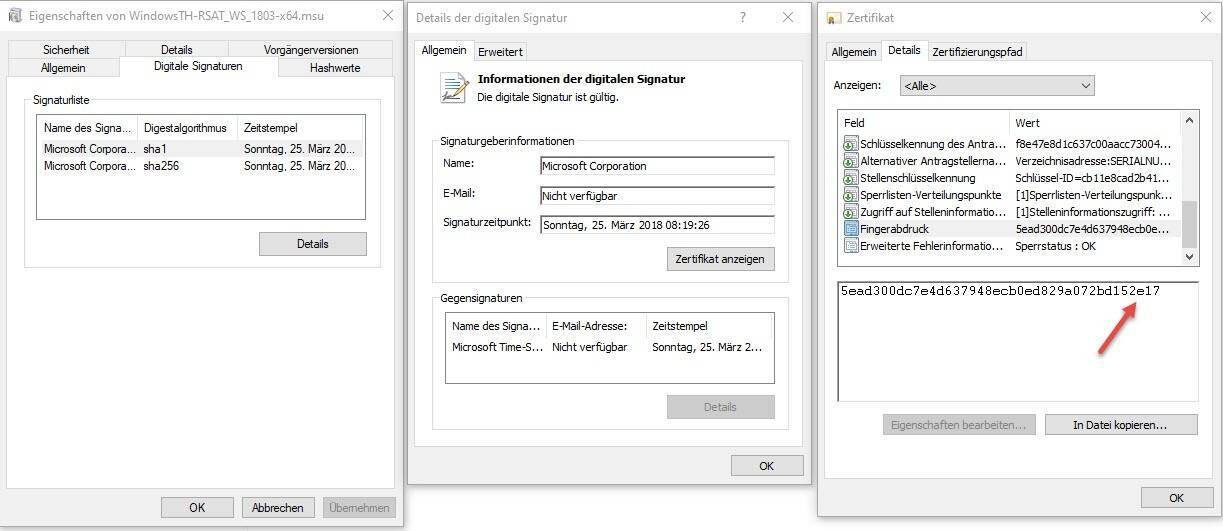Click the Stellenschlüsselkennung extension icon
The image size is (1223, 531).
(850, 178)
